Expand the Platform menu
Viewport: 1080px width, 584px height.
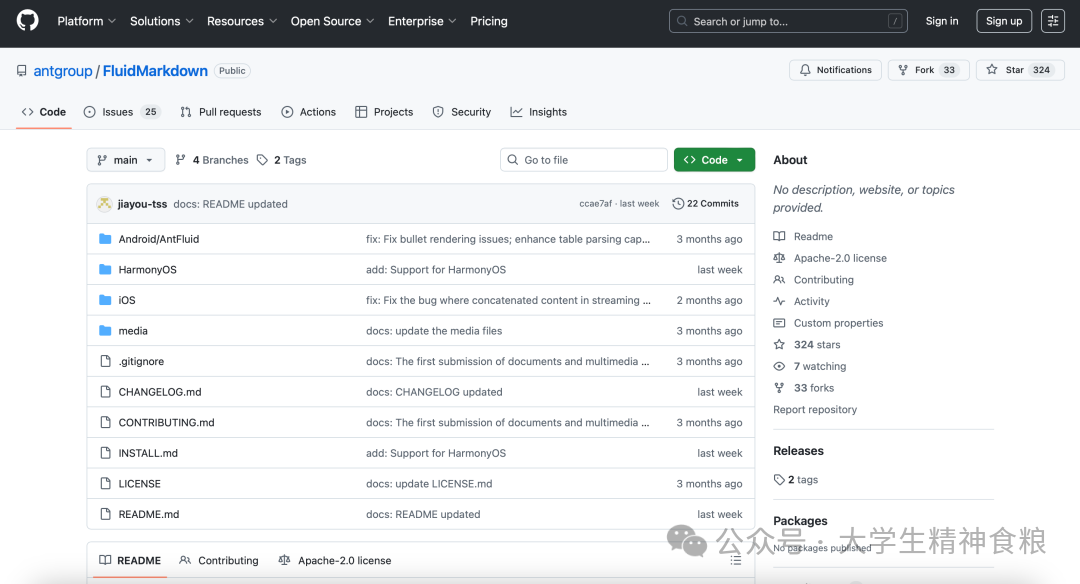point(87,21)
